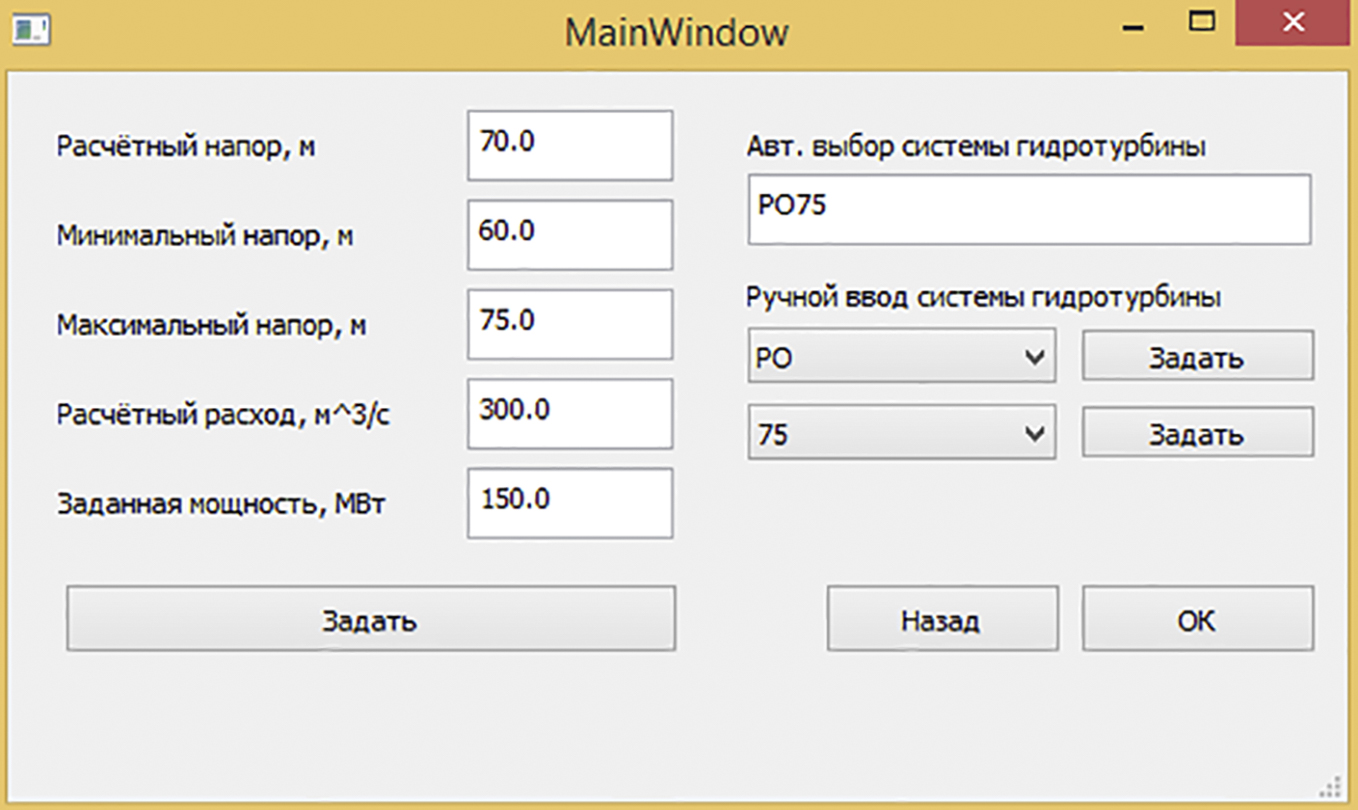
Task: Go back with the Назад button
Action: coord(941,620)
